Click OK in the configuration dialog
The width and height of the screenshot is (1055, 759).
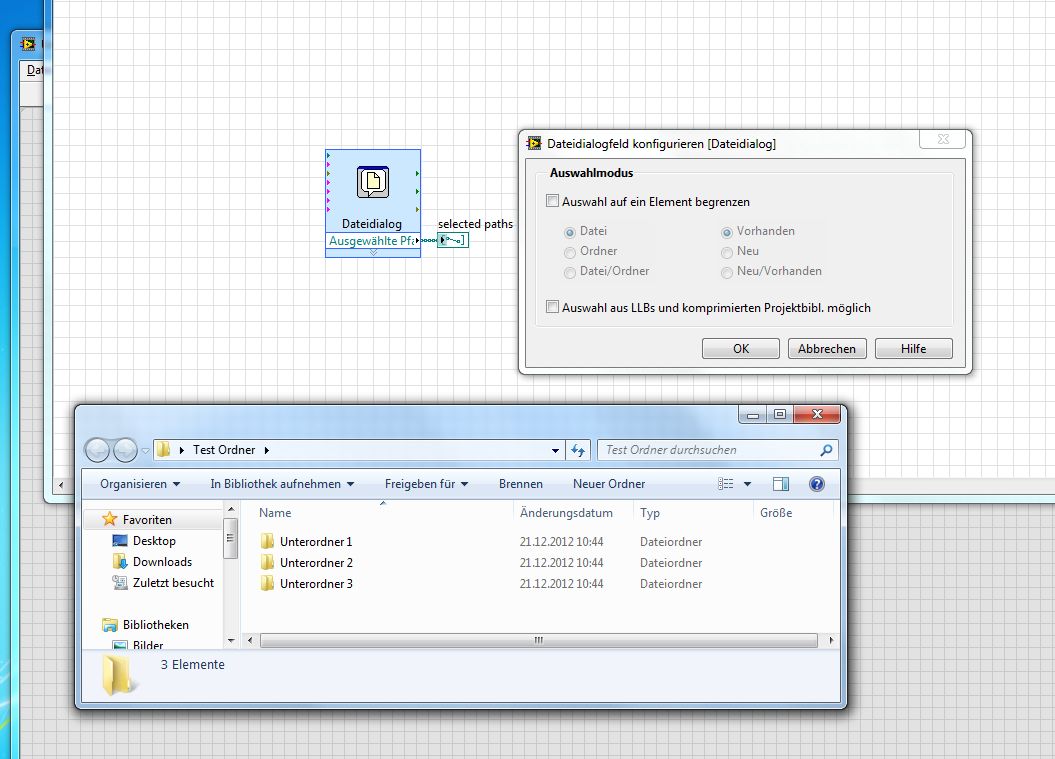coord(741,349)
